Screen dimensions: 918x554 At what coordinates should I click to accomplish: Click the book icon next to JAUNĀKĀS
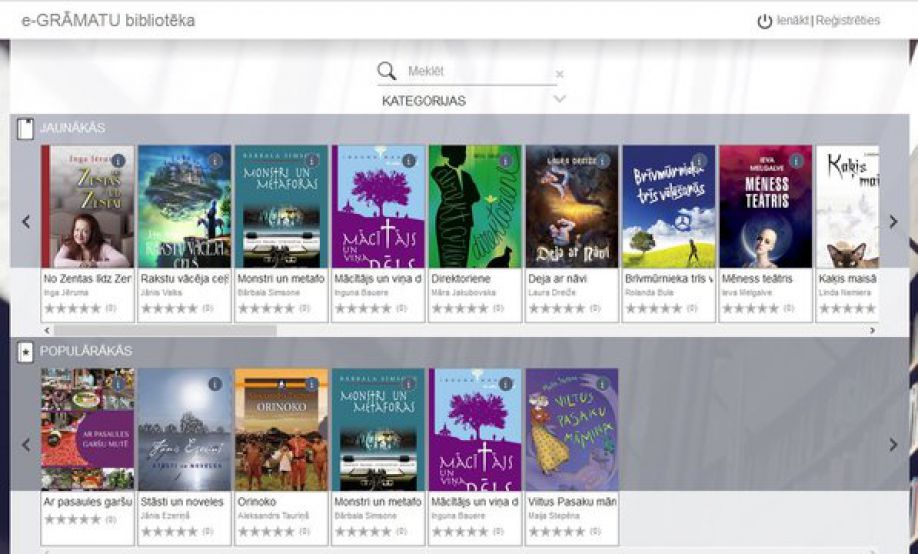tap(25, 128)
